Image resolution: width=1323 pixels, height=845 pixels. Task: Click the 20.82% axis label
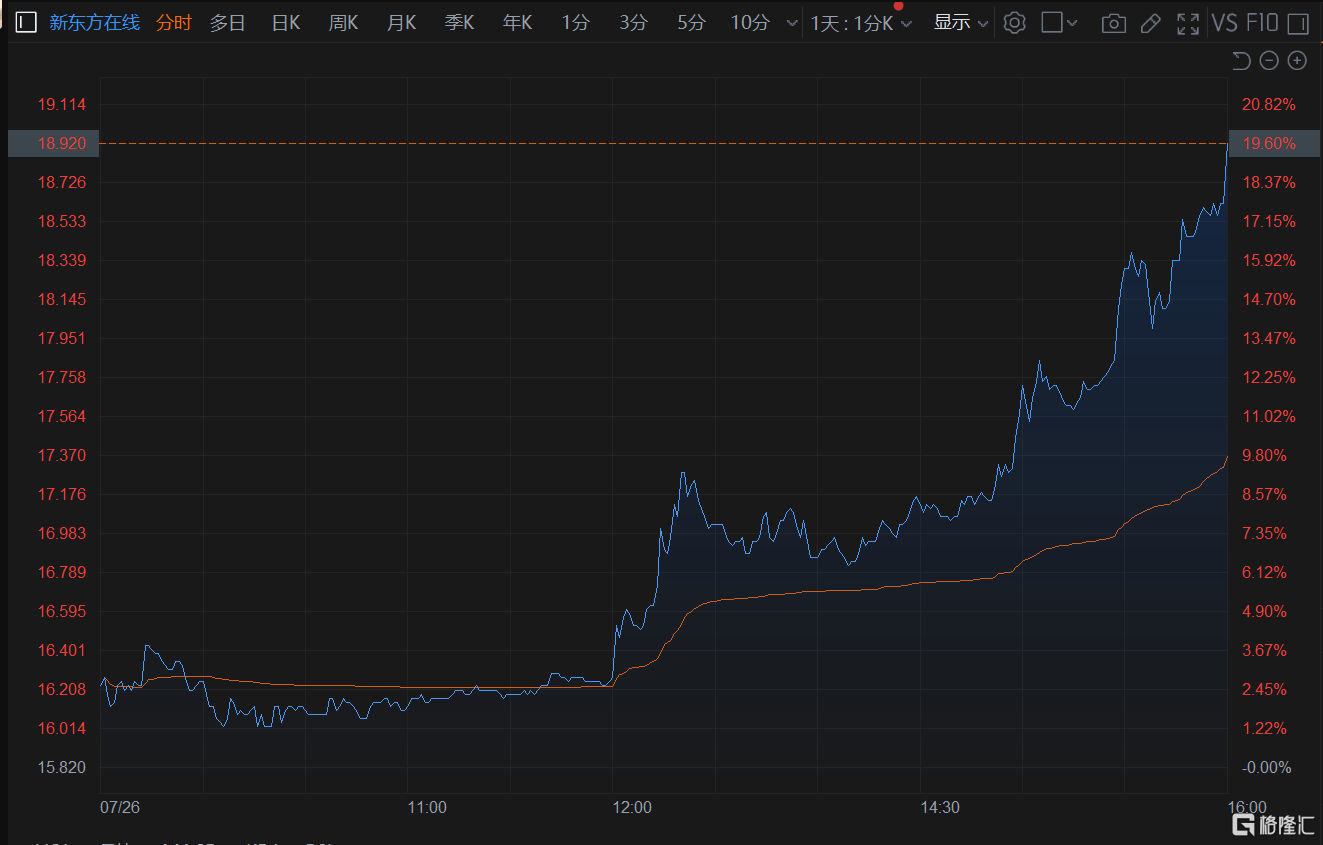pyautogui.click(x=1268, y=104)
